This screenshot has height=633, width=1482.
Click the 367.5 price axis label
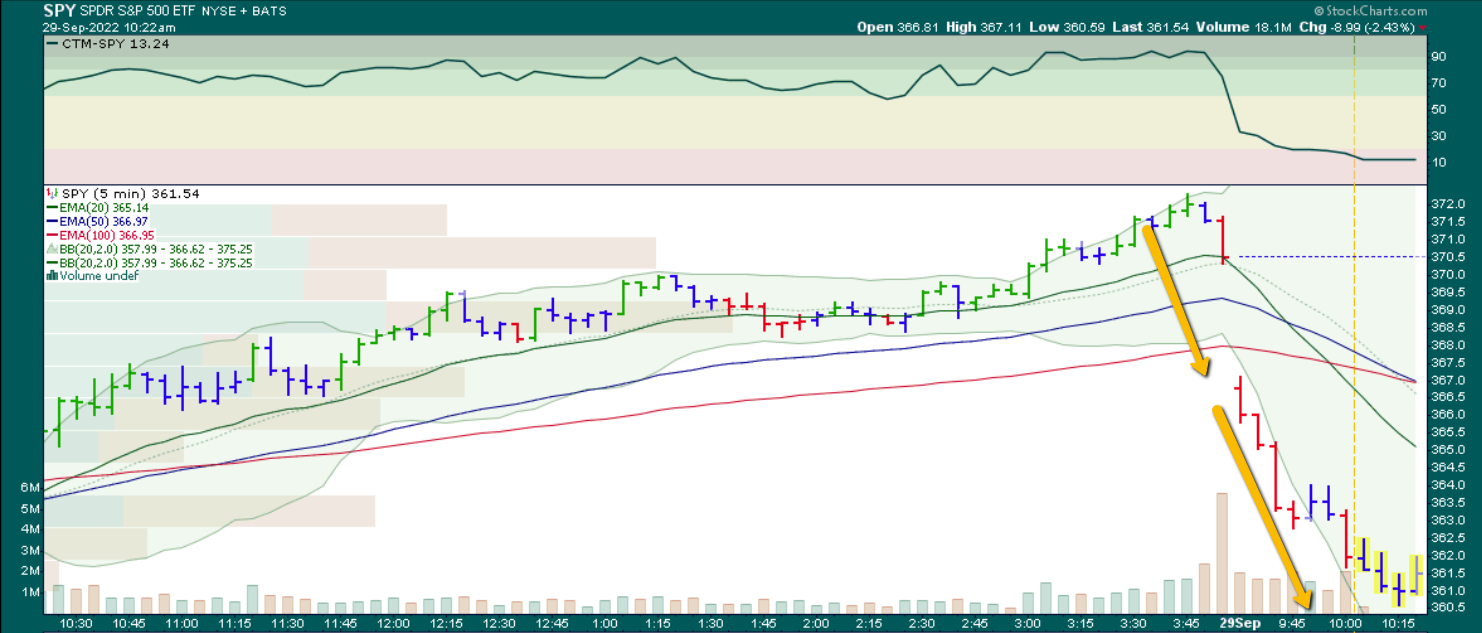[1447, 362]
